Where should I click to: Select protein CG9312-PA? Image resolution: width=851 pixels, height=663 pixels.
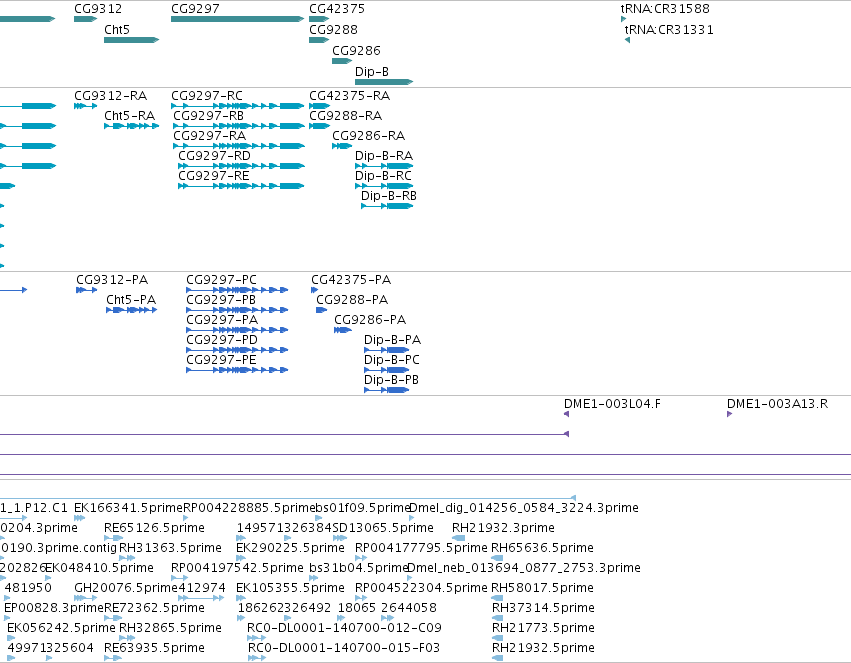112,280
